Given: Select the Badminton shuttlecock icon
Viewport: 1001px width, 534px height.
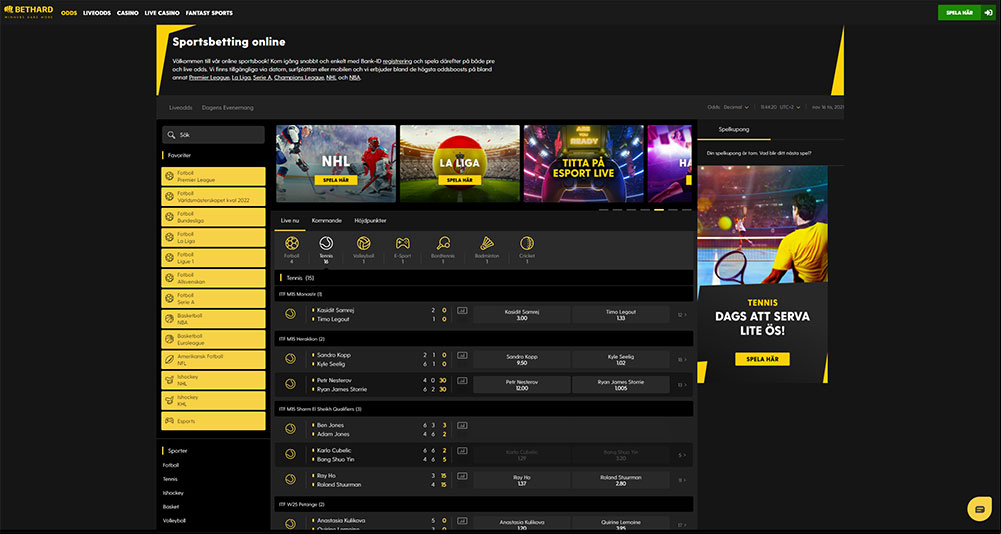Looking at the screenshot, I should click(x=487, y=243).
